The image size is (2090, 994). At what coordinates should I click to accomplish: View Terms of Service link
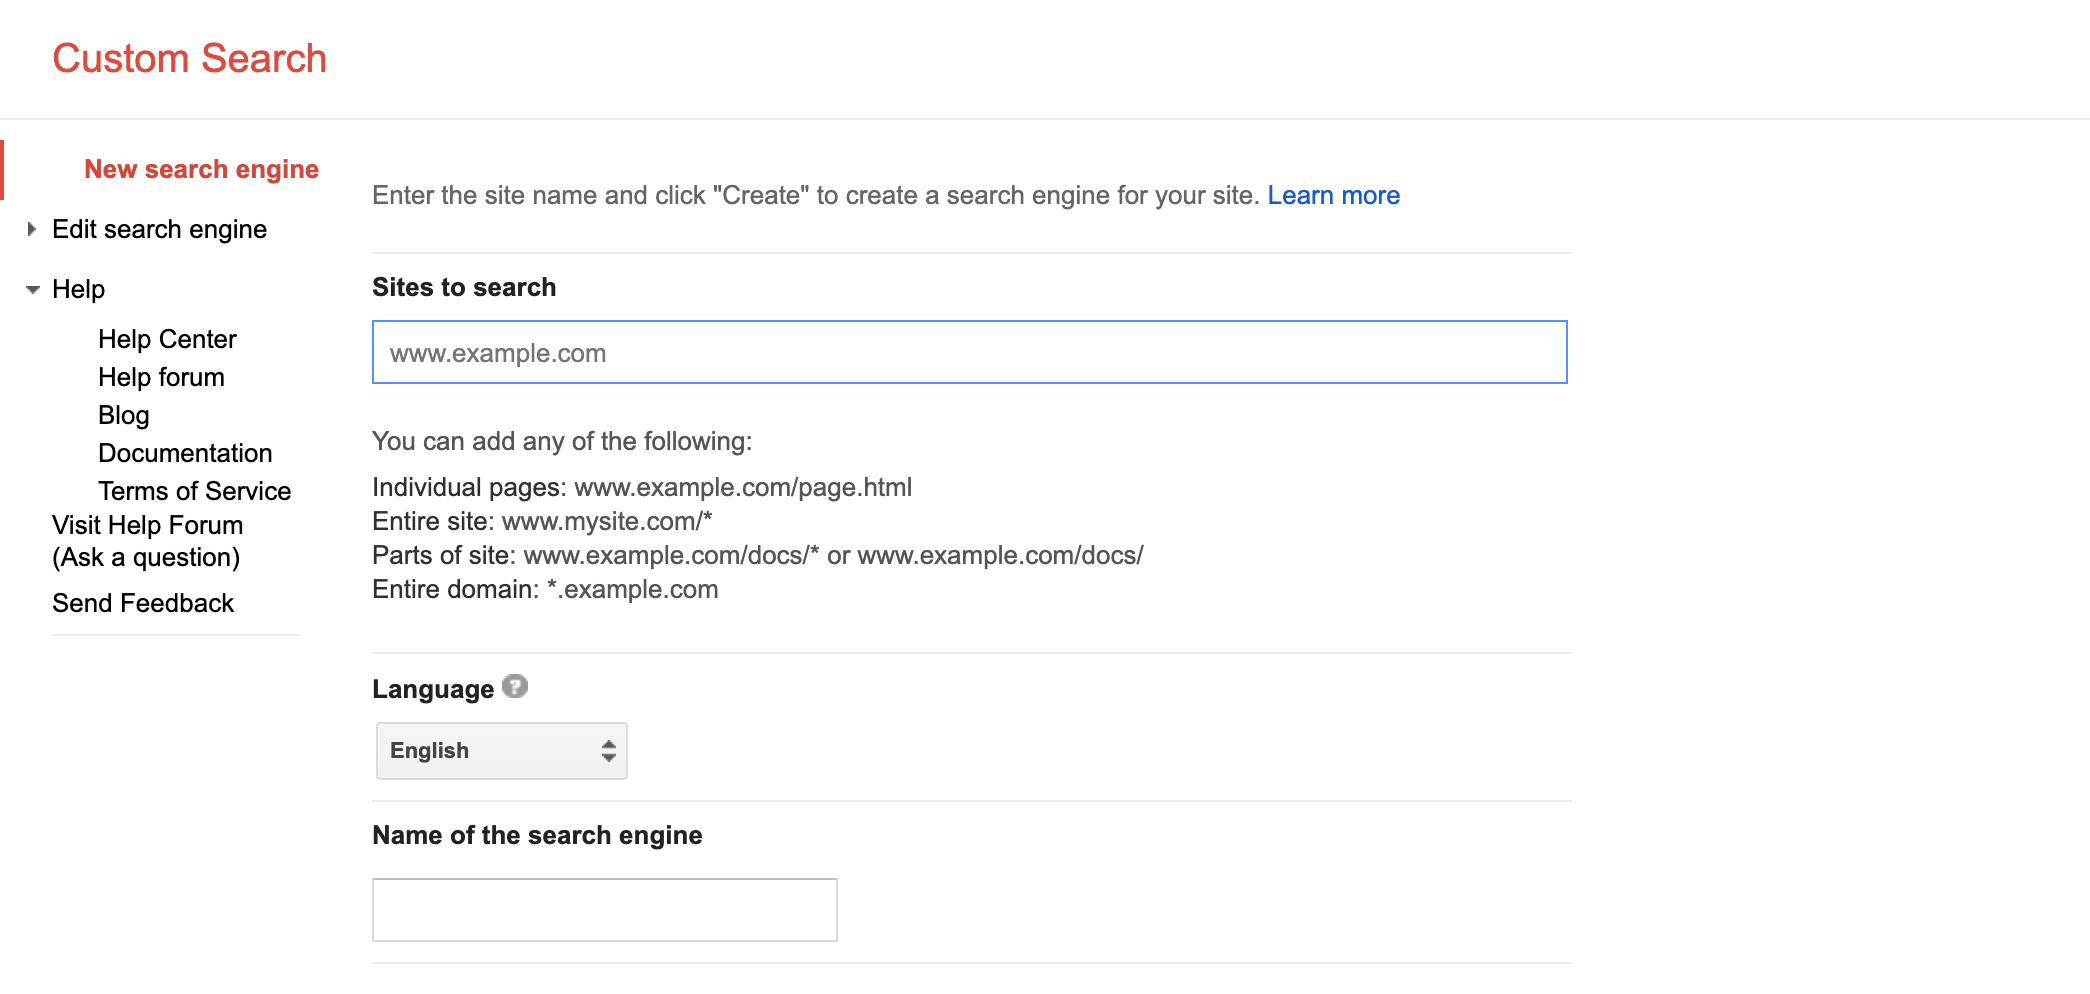(195, 491)
